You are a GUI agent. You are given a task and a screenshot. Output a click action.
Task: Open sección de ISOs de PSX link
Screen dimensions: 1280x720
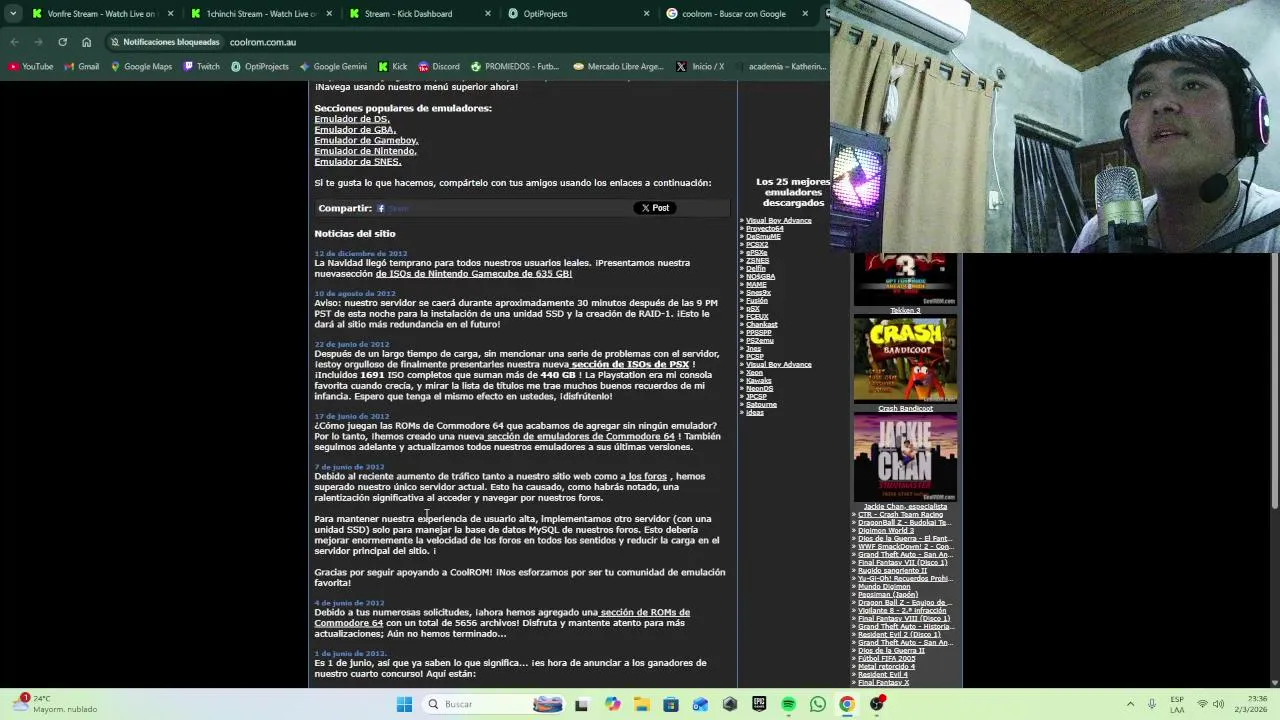tap(630, 365)
